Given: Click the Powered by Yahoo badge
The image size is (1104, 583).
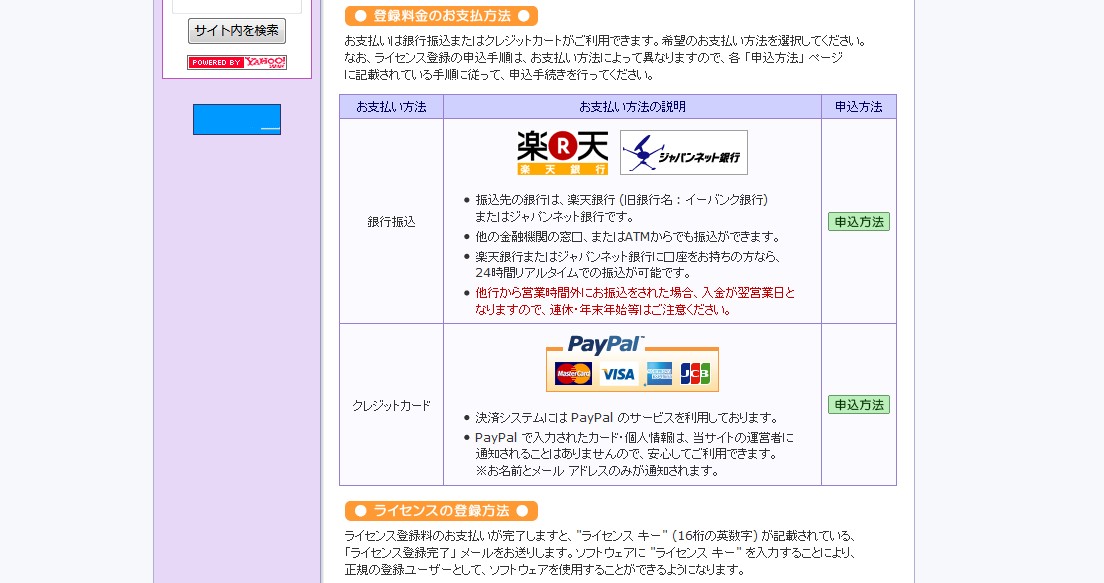Looking at the screenshot, I should pyautogui.click(x=237, y=63).
